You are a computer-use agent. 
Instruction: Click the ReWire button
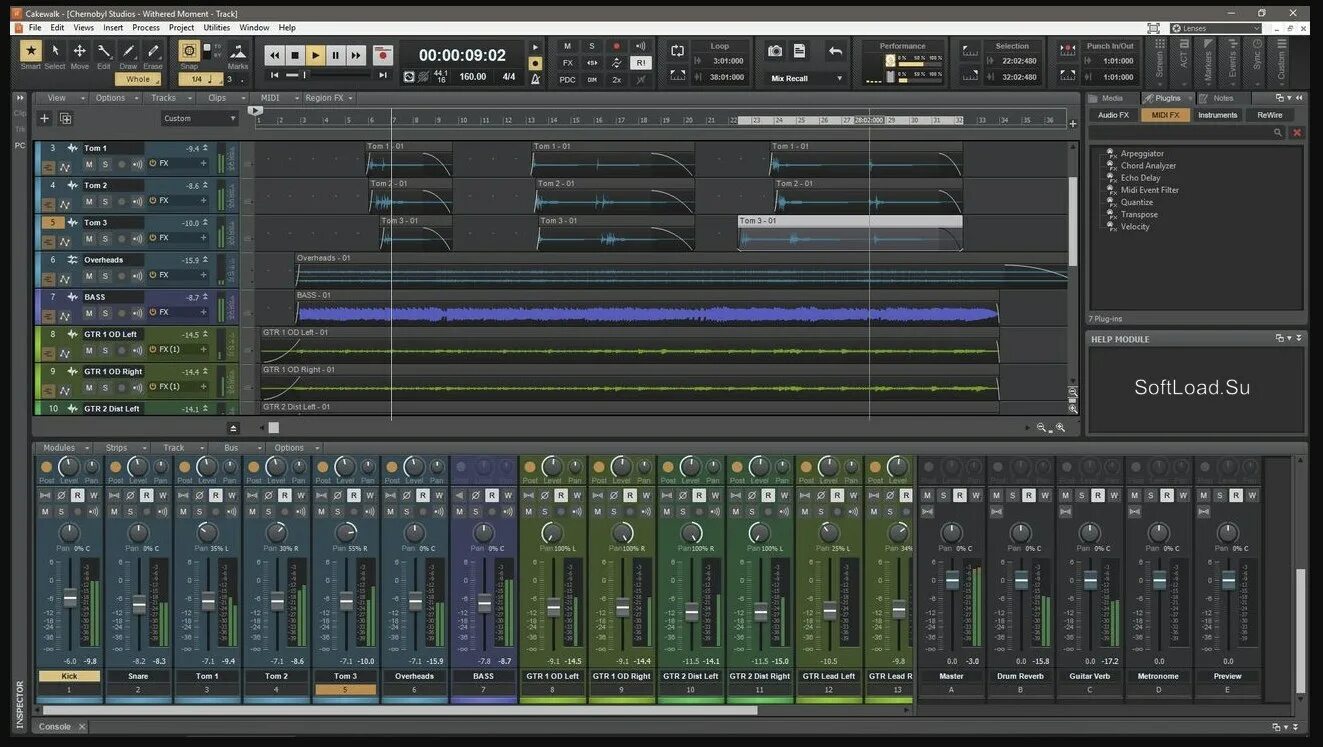point(1269,115)
